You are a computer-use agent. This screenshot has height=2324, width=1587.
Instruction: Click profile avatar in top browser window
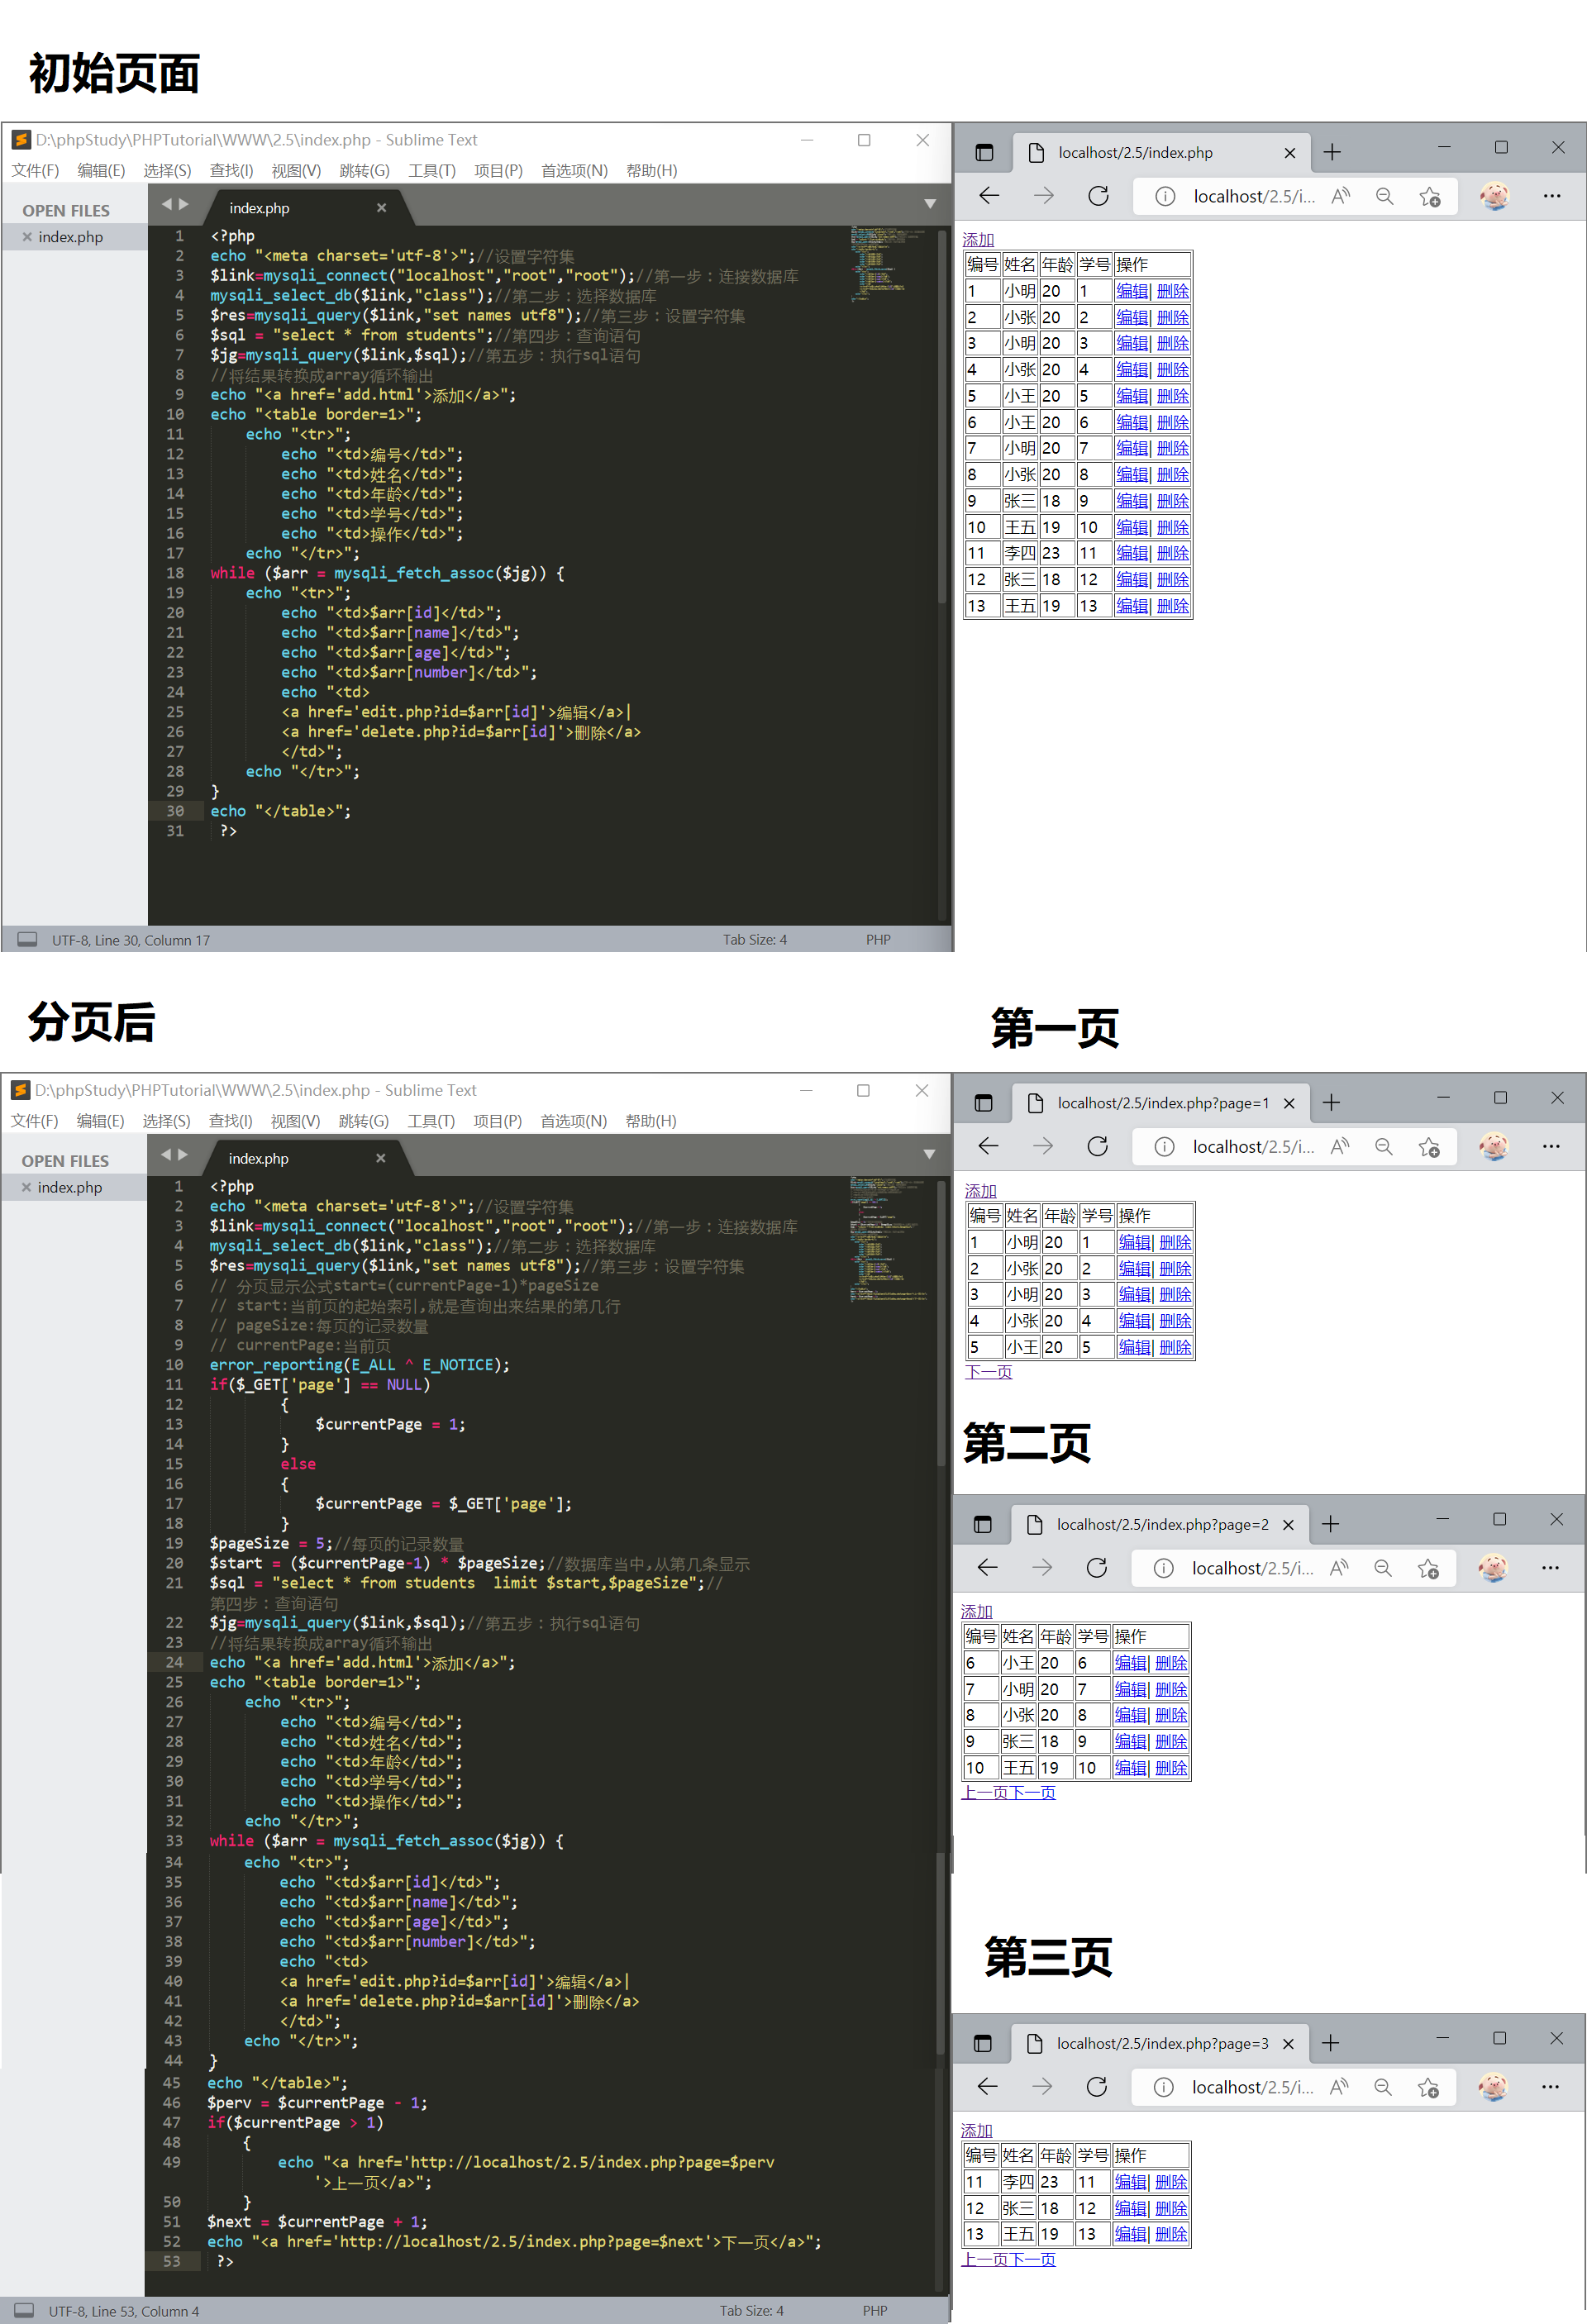[1494, 196]
